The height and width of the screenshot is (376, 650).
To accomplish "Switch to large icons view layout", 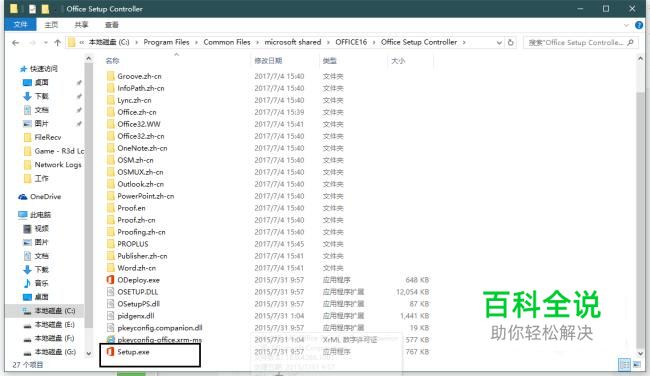I will (636, 364).
